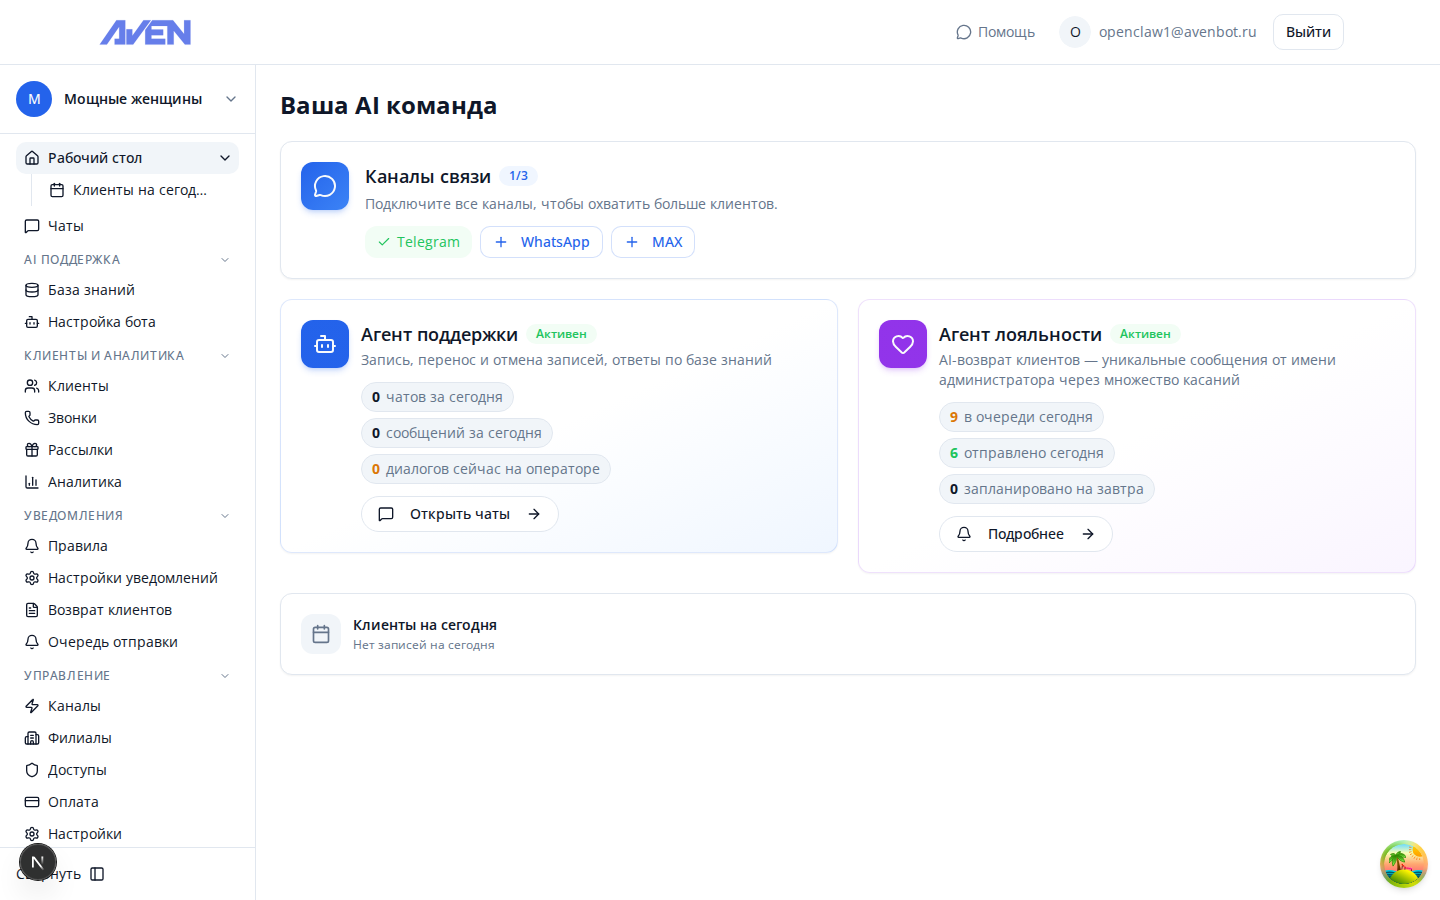The width and height of the screenshot is (1440, 900).
Task: Open the Звонки section
Action: (x=75, y=417)
